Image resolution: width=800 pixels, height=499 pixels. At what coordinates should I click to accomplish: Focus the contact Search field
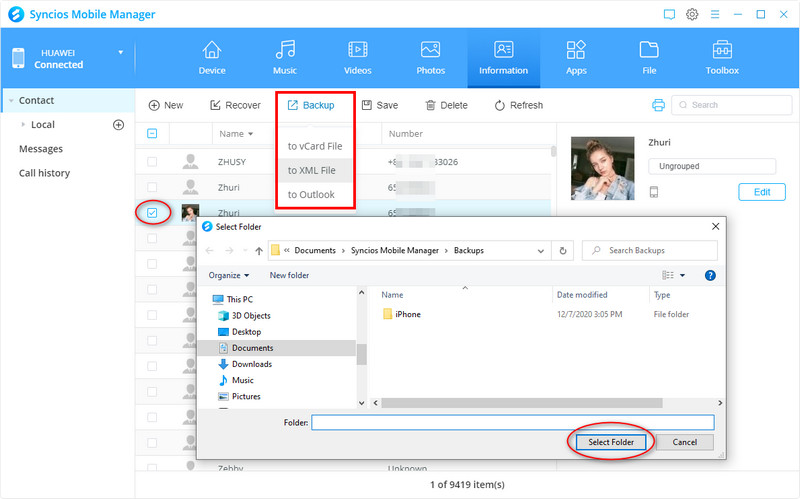[732, 105]
